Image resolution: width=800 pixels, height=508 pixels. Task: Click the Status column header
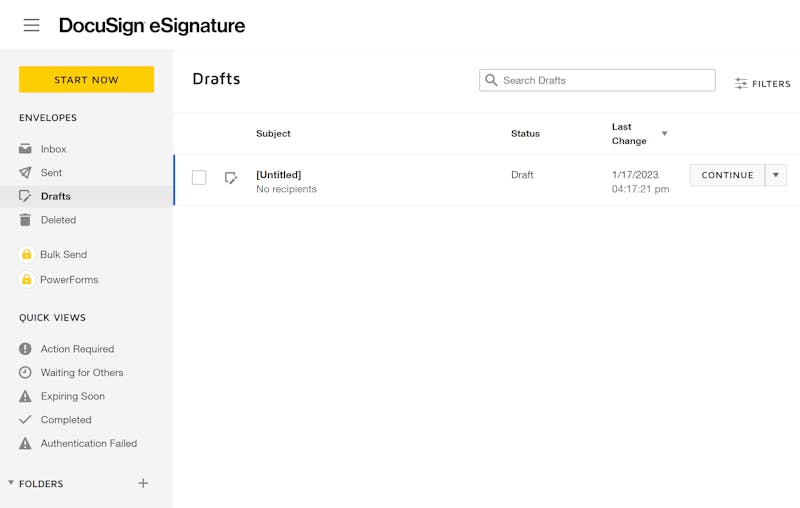pyautogui.click(x=525, y=134)
